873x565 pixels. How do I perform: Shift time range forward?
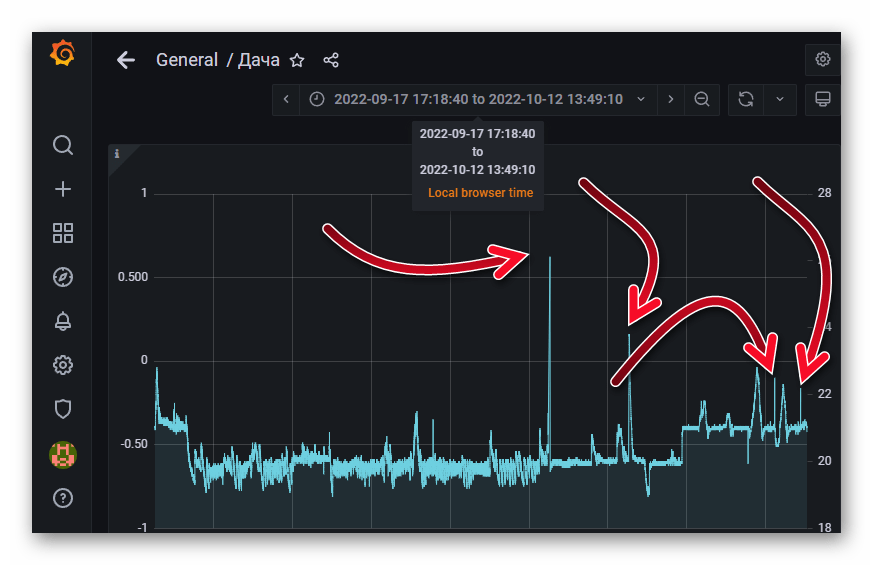click(670, 99)
